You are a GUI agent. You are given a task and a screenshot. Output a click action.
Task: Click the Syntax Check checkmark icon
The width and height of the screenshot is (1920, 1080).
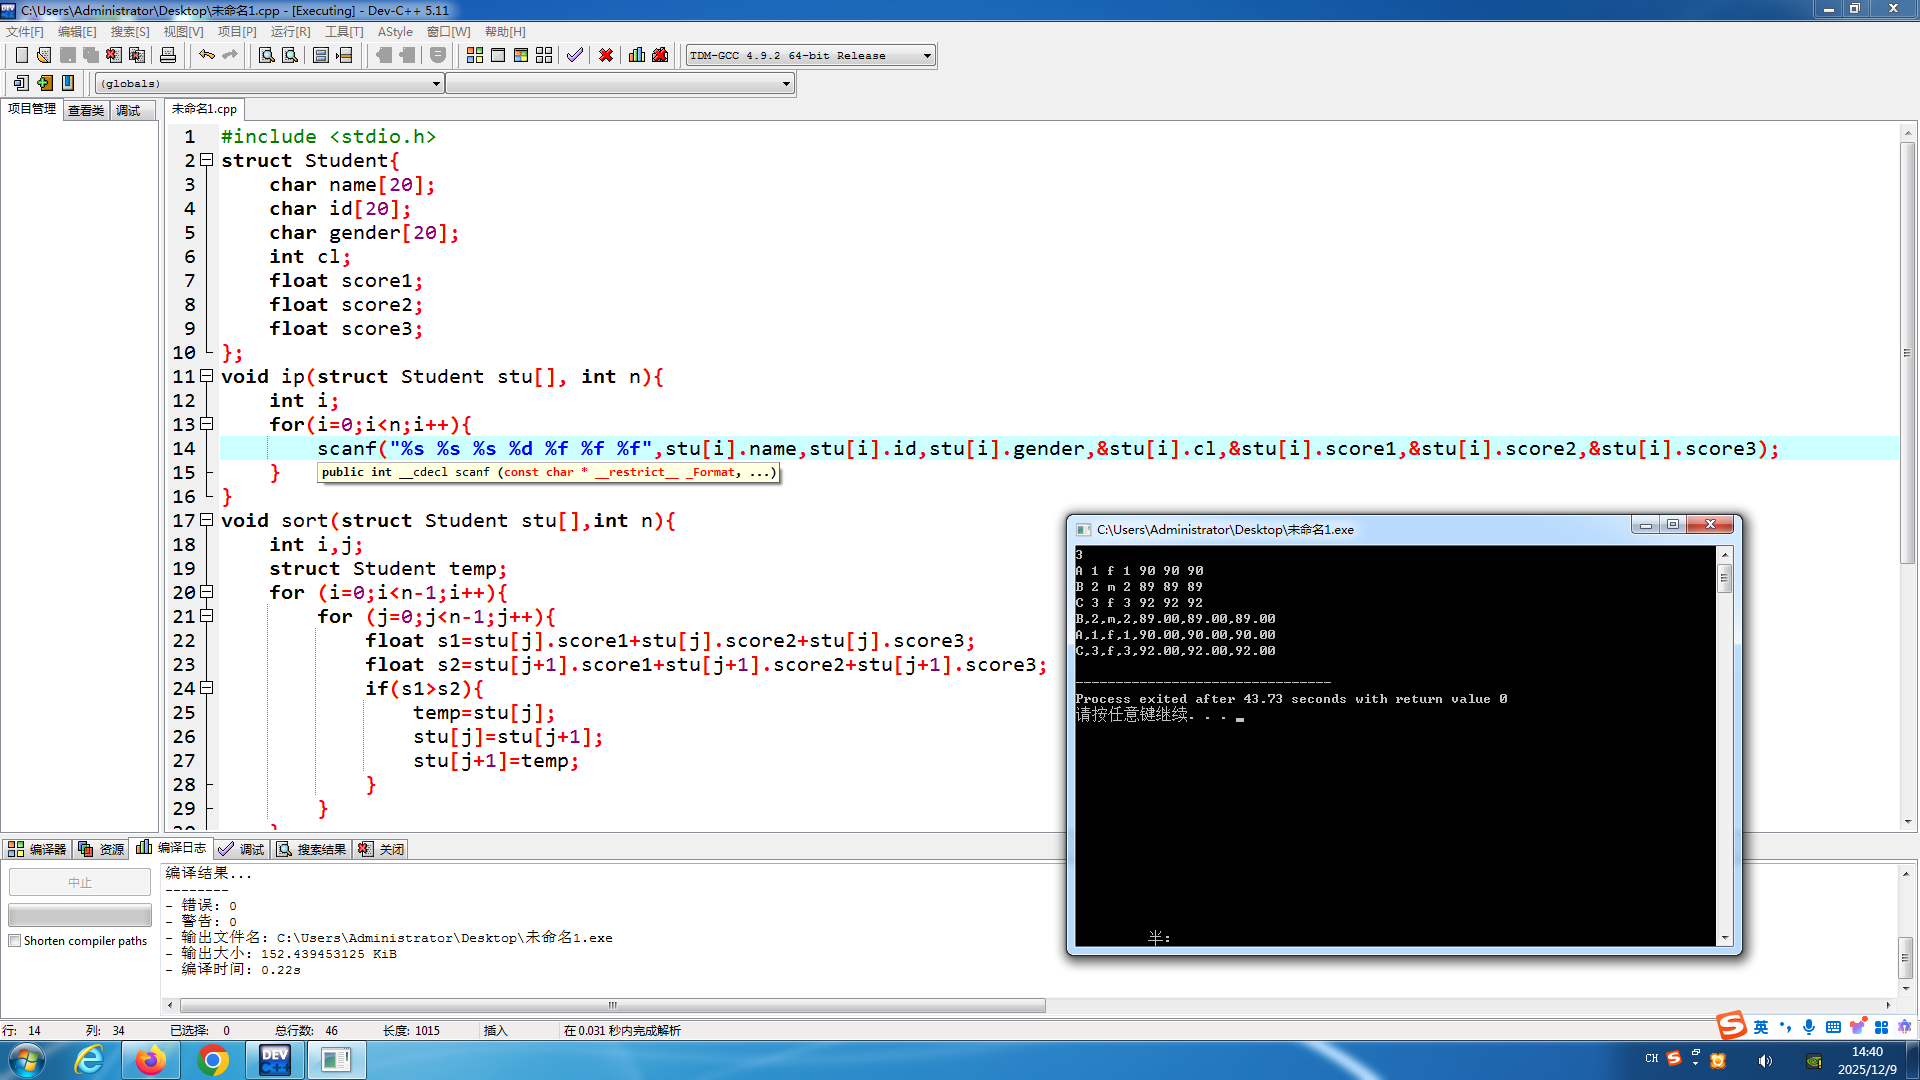pyautogui.click(x=574, y=55)
